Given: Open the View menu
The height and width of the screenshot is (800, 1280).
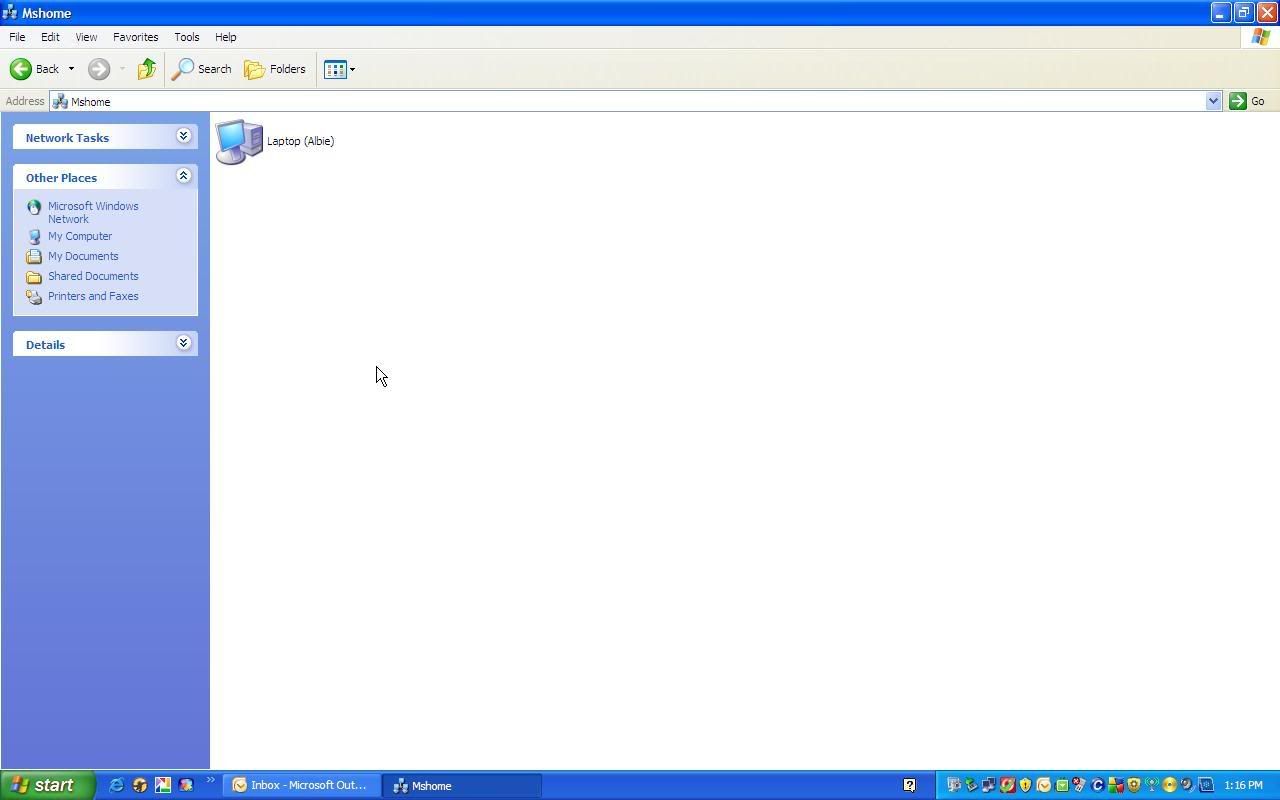Looking at the screenshot, I should (86, 37).
